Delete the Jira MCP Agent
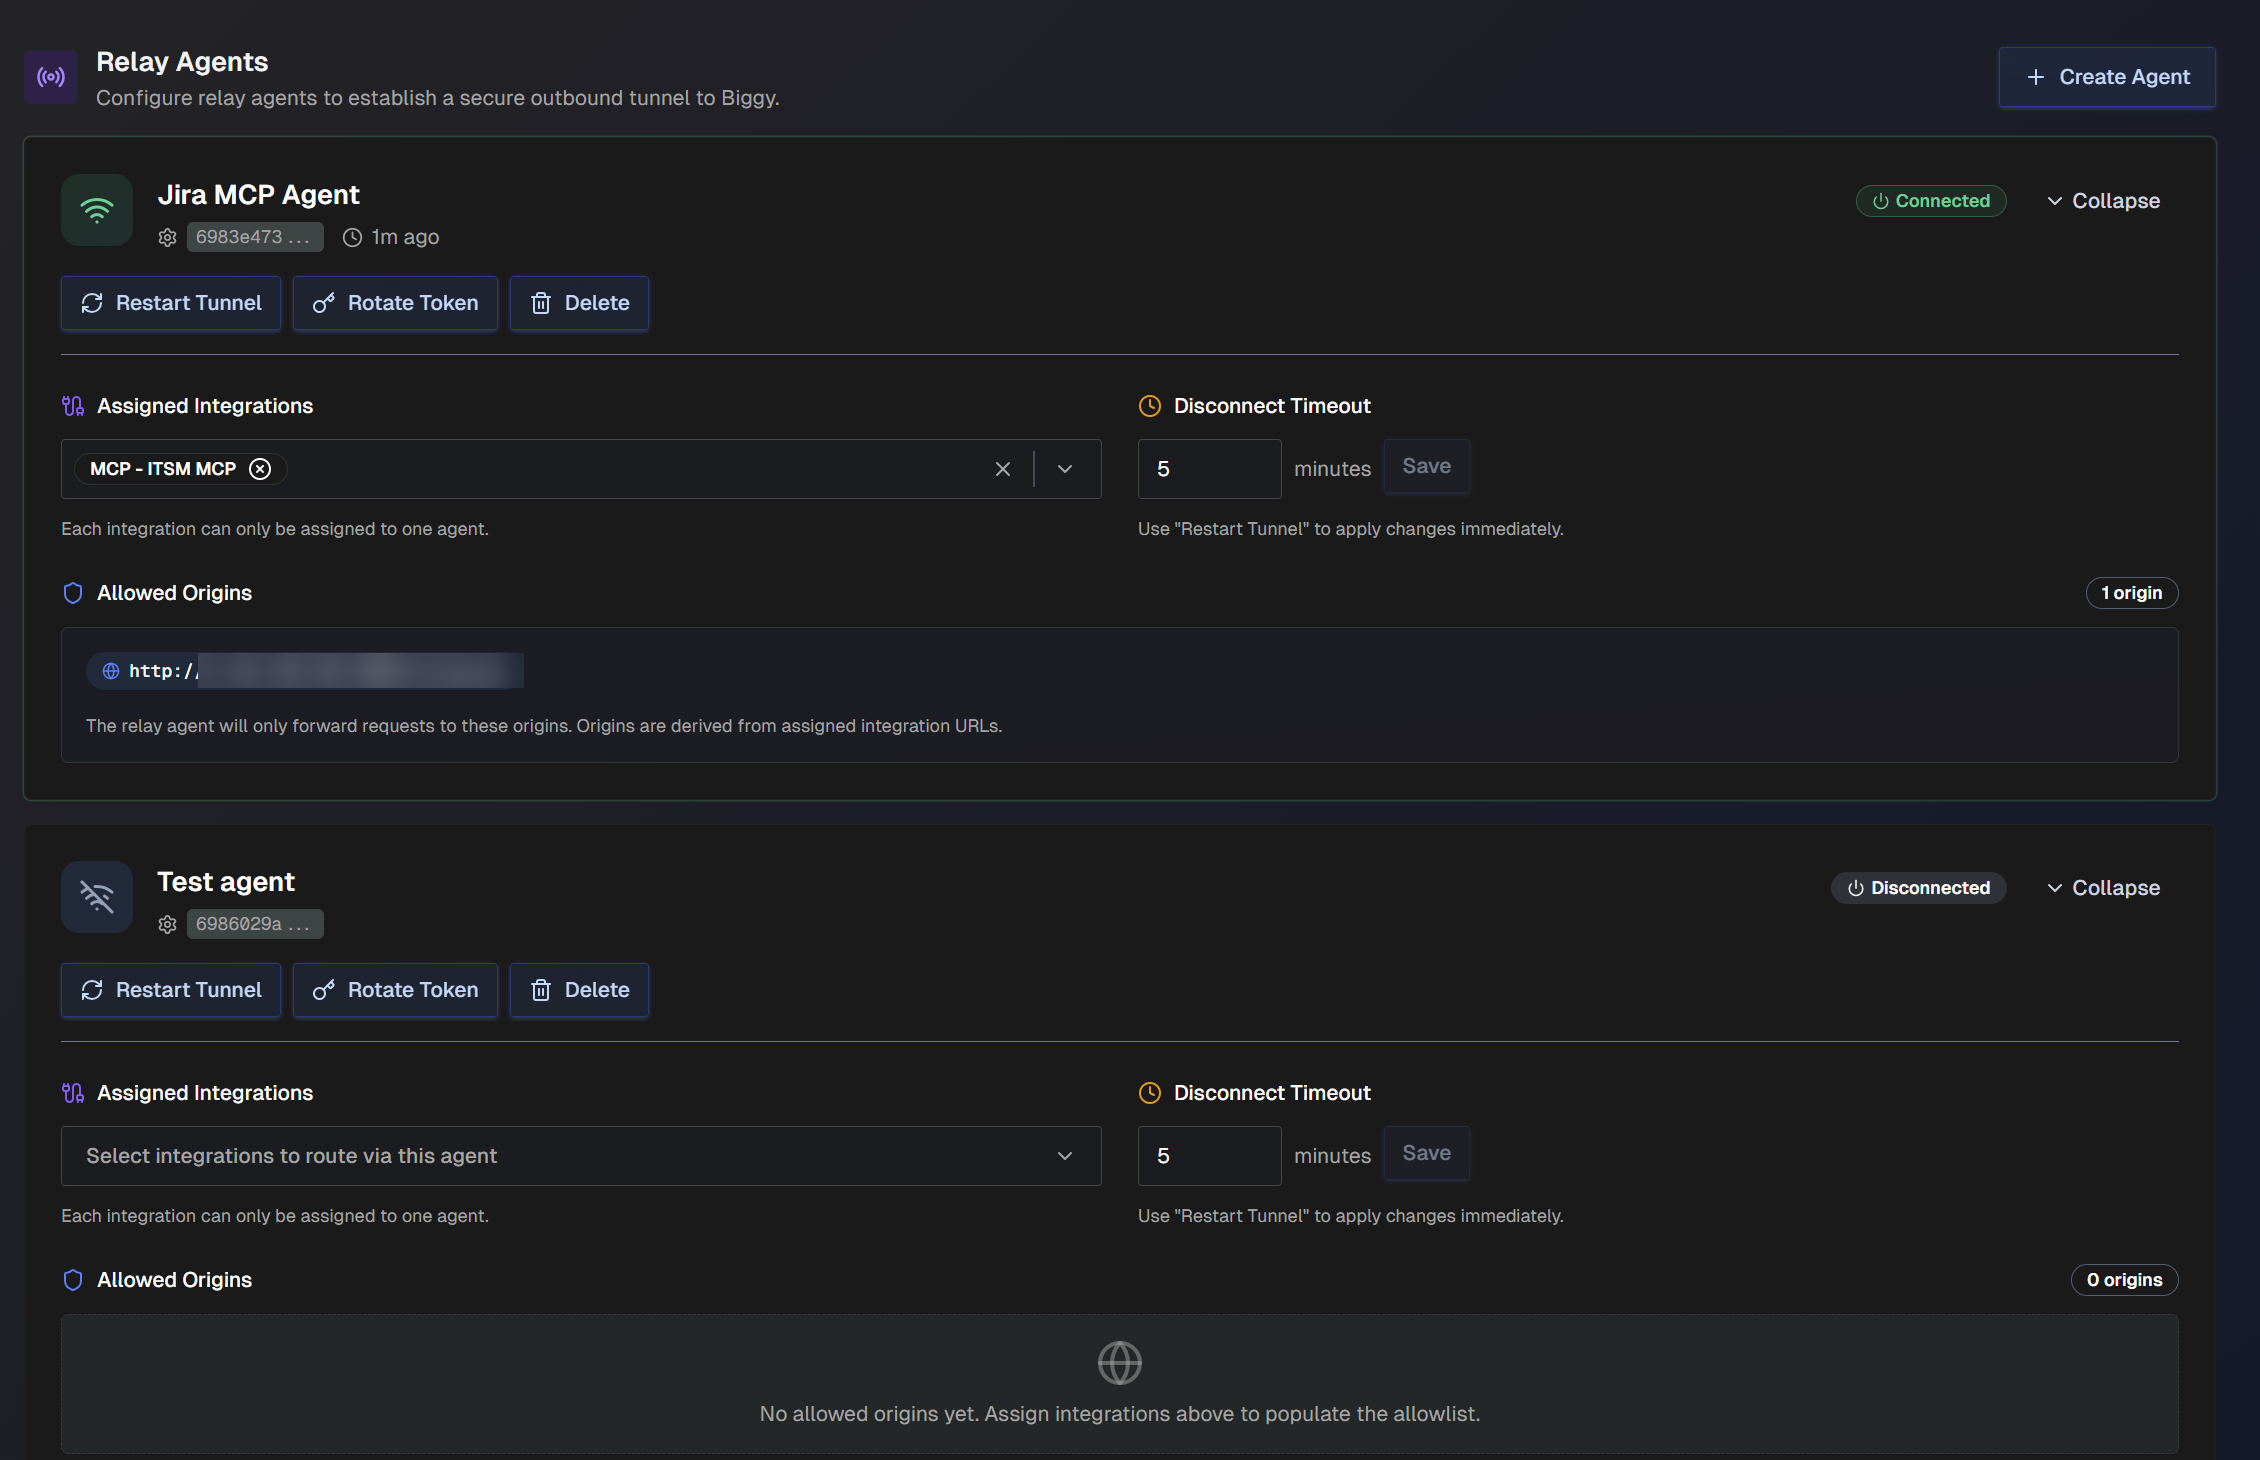The height and width of the screenshot is (1460, 2260). (x=579, y=303)
